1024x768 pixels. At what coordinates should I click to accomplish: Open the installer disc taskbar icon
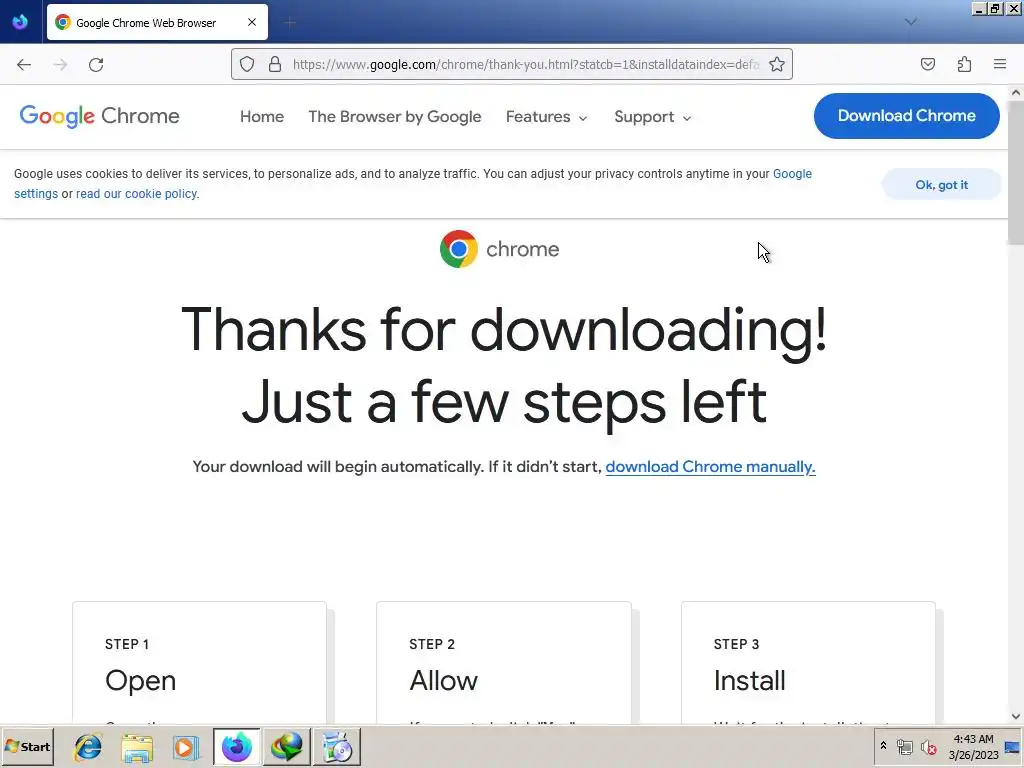pyautogui.click(x=337, y=747)
